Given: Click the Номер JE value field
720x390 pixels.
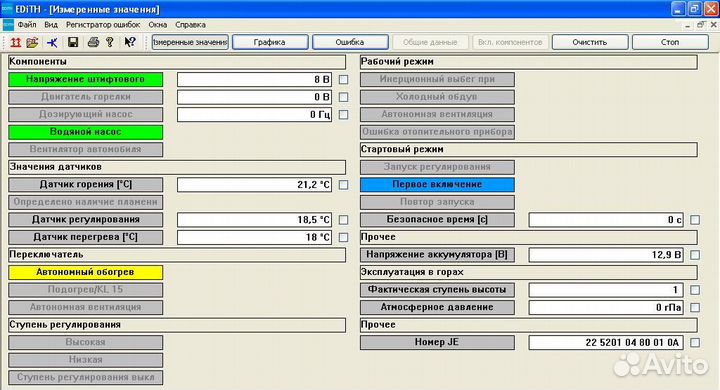Looking at the screenshot, I should coord(606,343).
